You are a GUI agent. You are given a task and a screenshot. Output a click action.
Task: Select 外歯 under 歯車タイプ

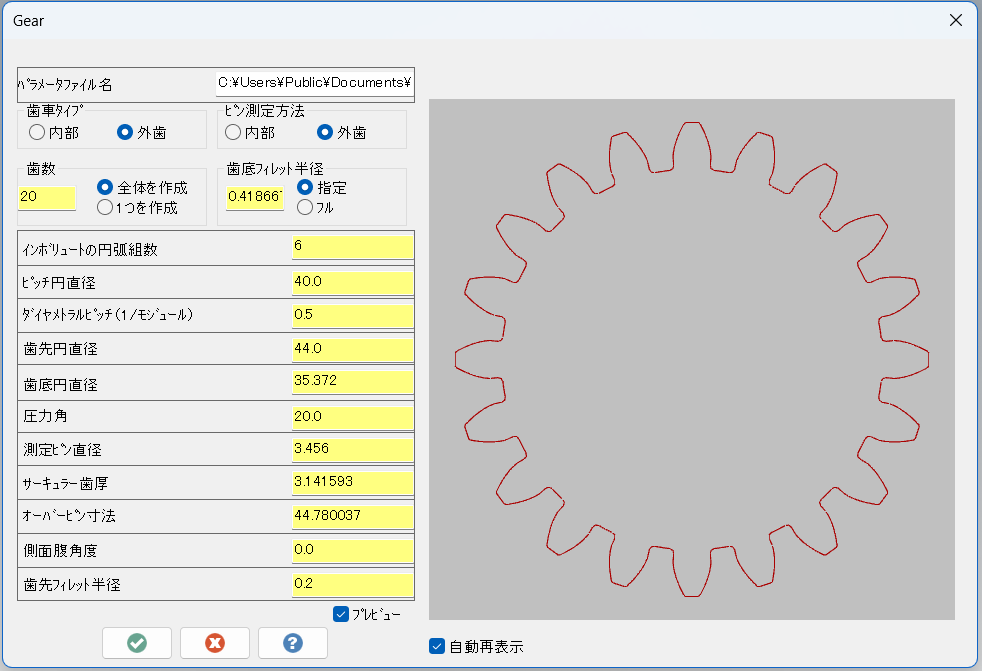tap(126, 132)
